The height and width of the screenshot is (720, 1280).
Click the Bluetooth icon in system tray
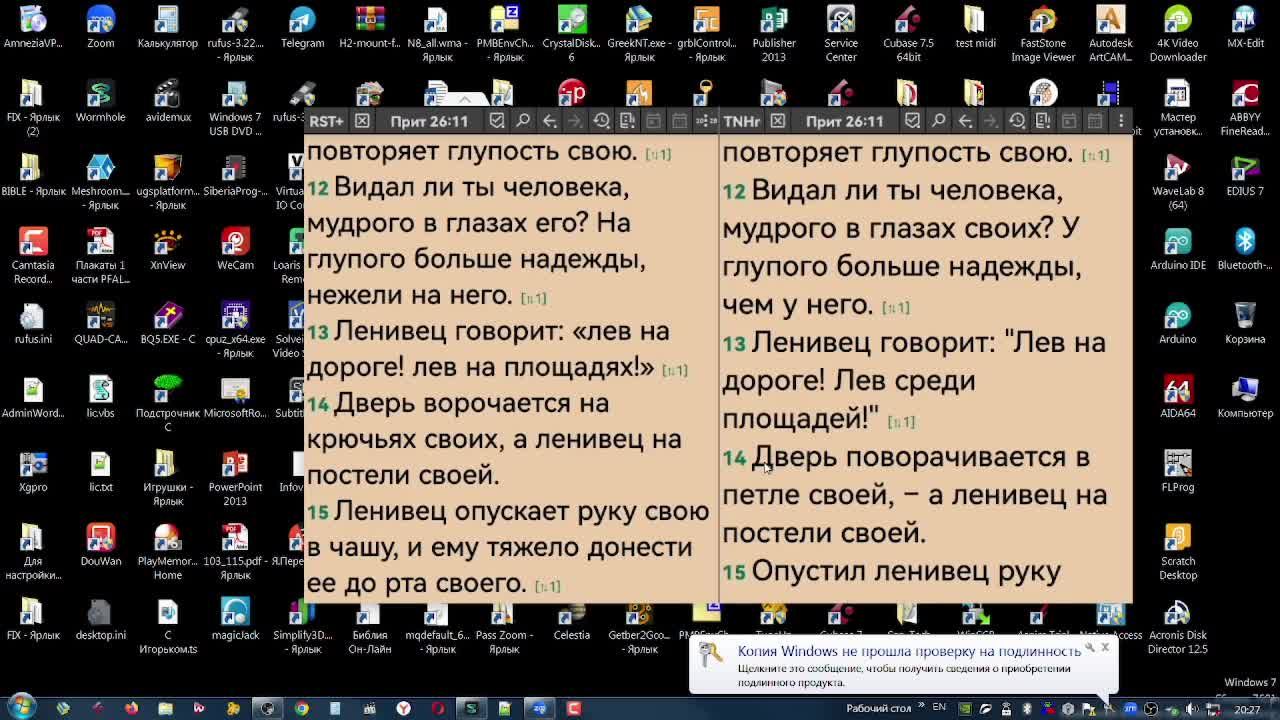tap(1027, 709)
